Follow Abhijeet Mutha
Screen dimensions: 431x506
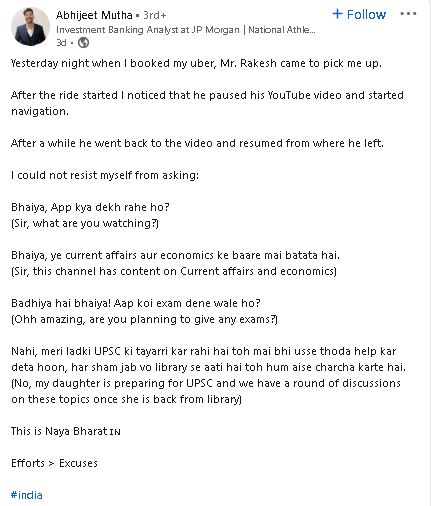coord(359,14)
